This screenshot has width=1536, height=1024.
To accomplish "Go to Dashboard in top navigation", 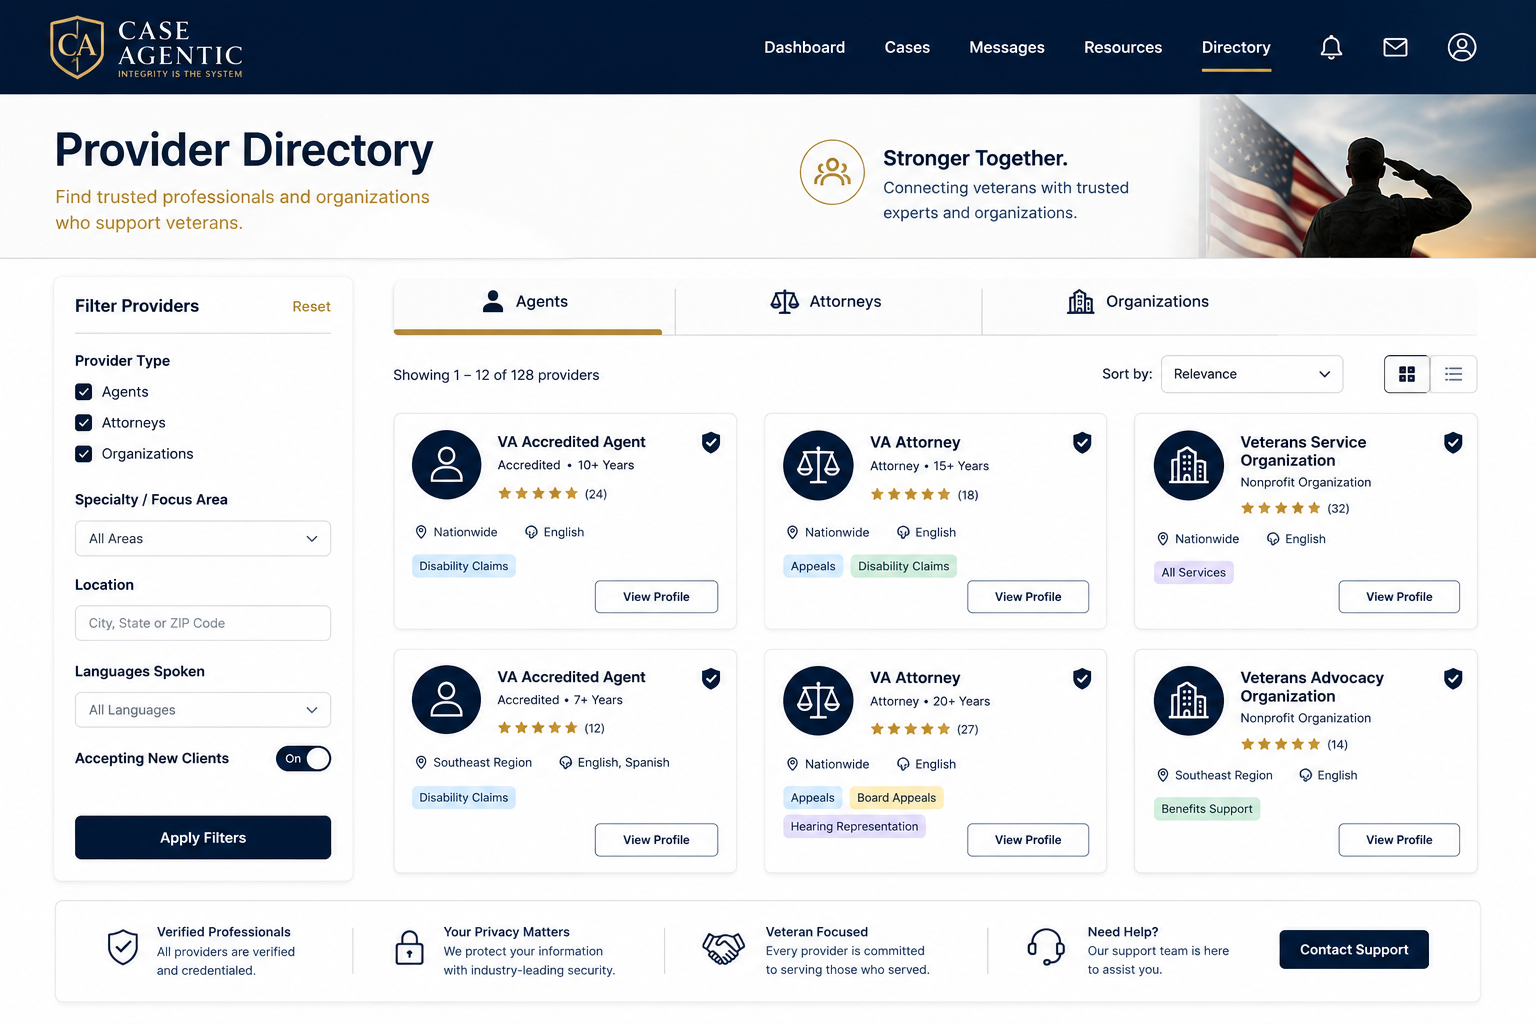I will tap(804, 47).
